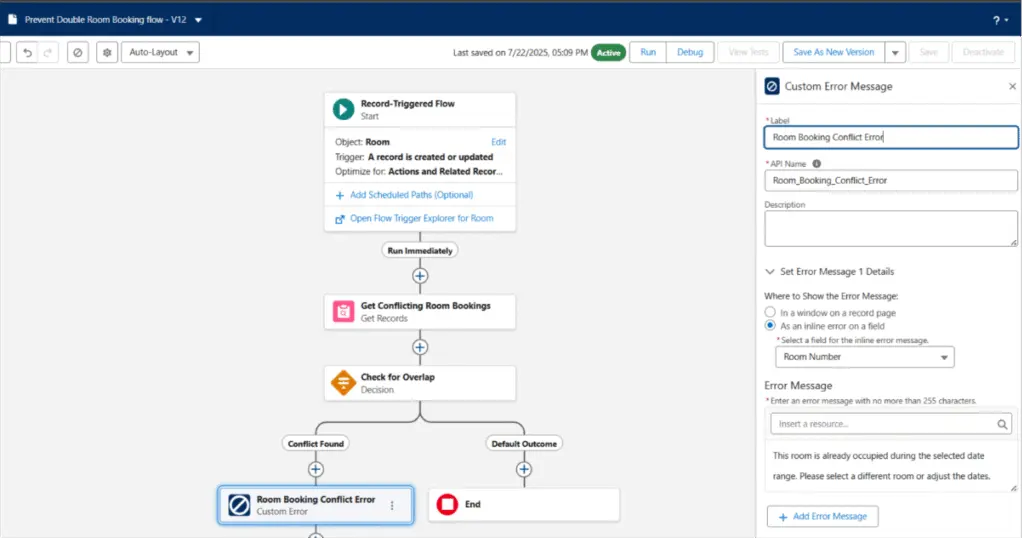This screenshot has height=538, width=1024.
Task: Click Add Error Message button
Action: click(823, 516)
